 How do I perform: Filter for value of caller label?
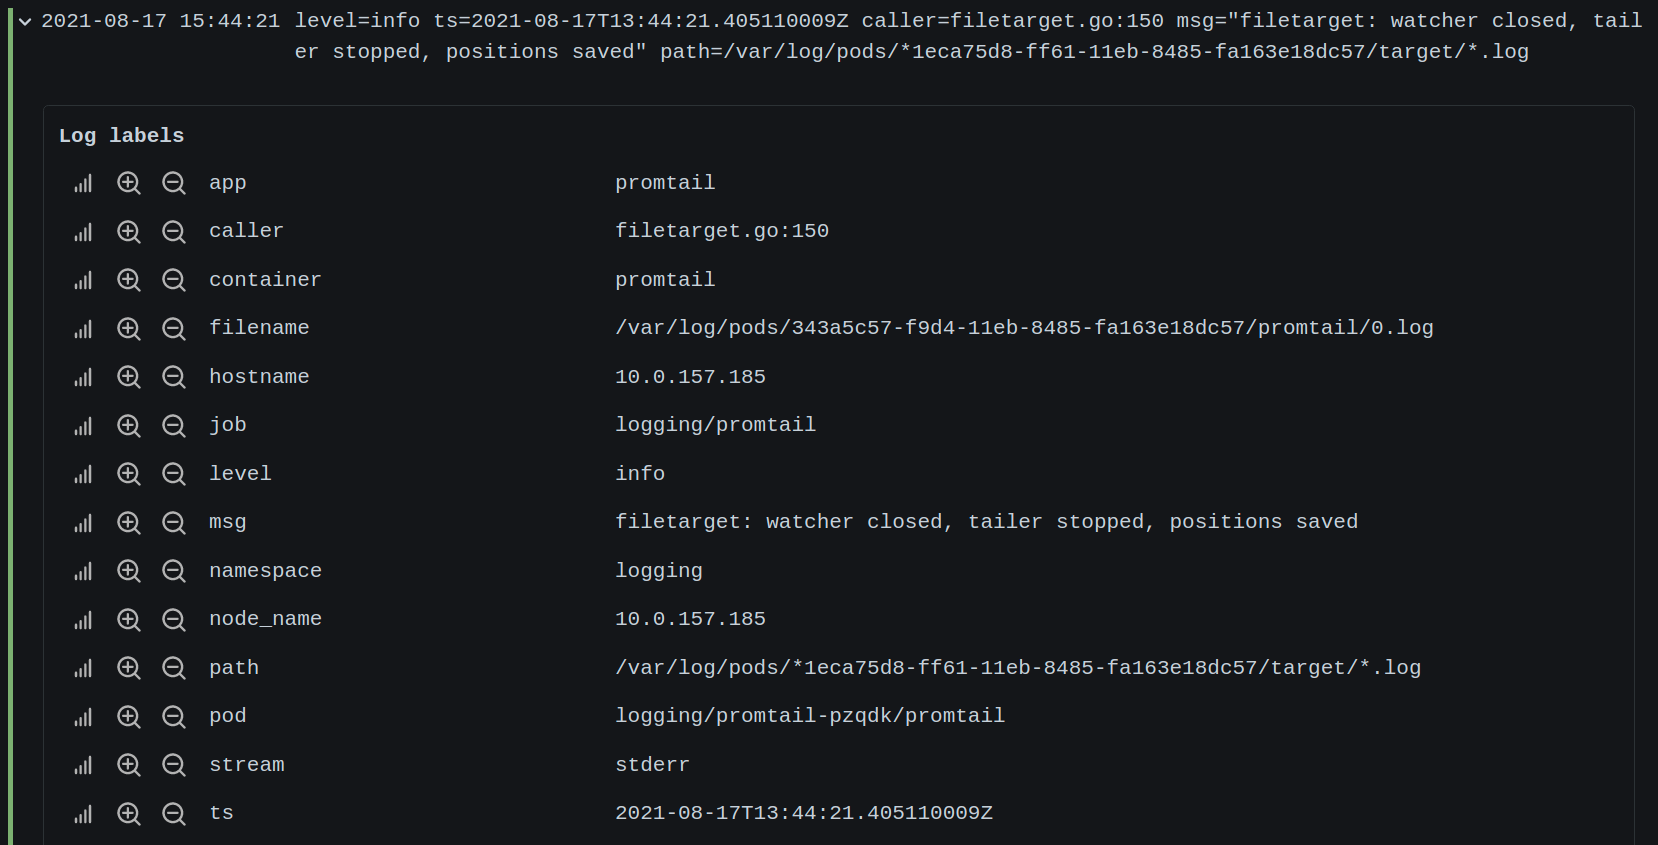click(x=129, y=232)
